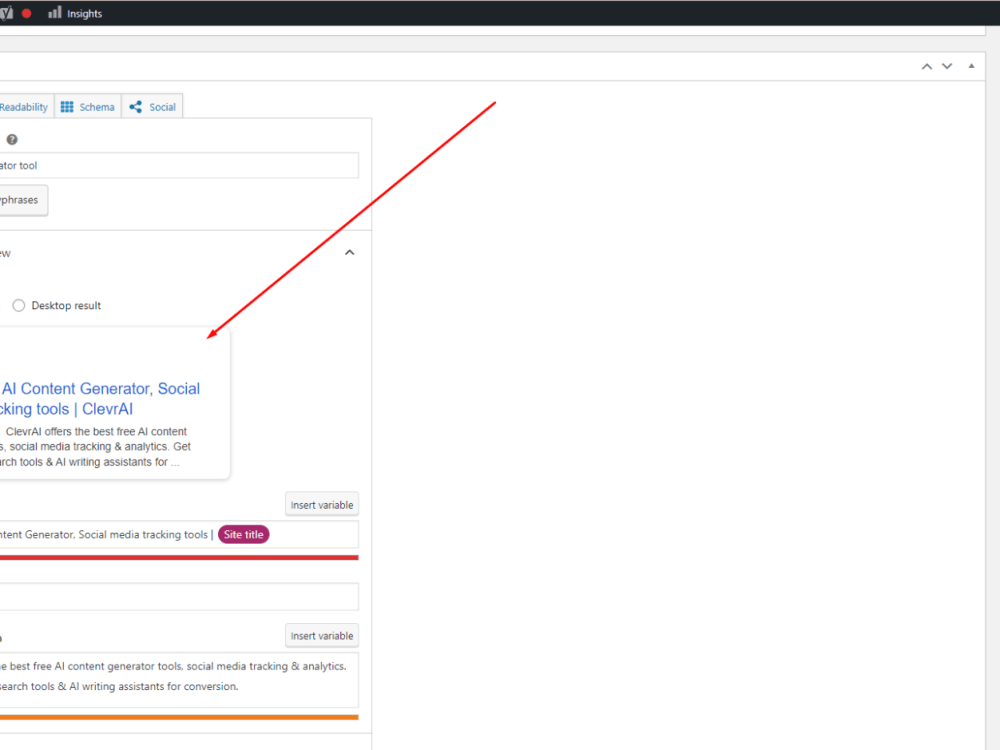Open Insights in the admin bar
Viewport: 1000px width, 750px height.
point(75,13)
